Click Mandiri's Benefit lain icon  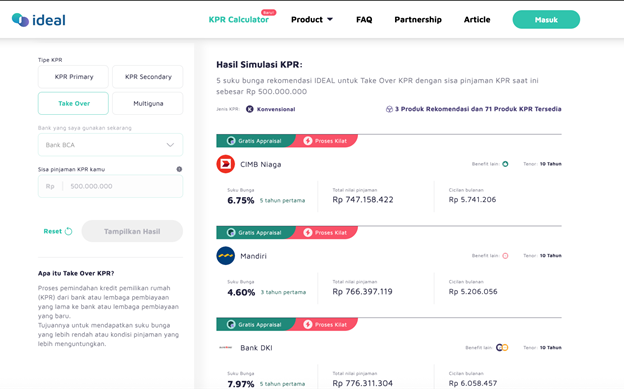coord(505,256)
